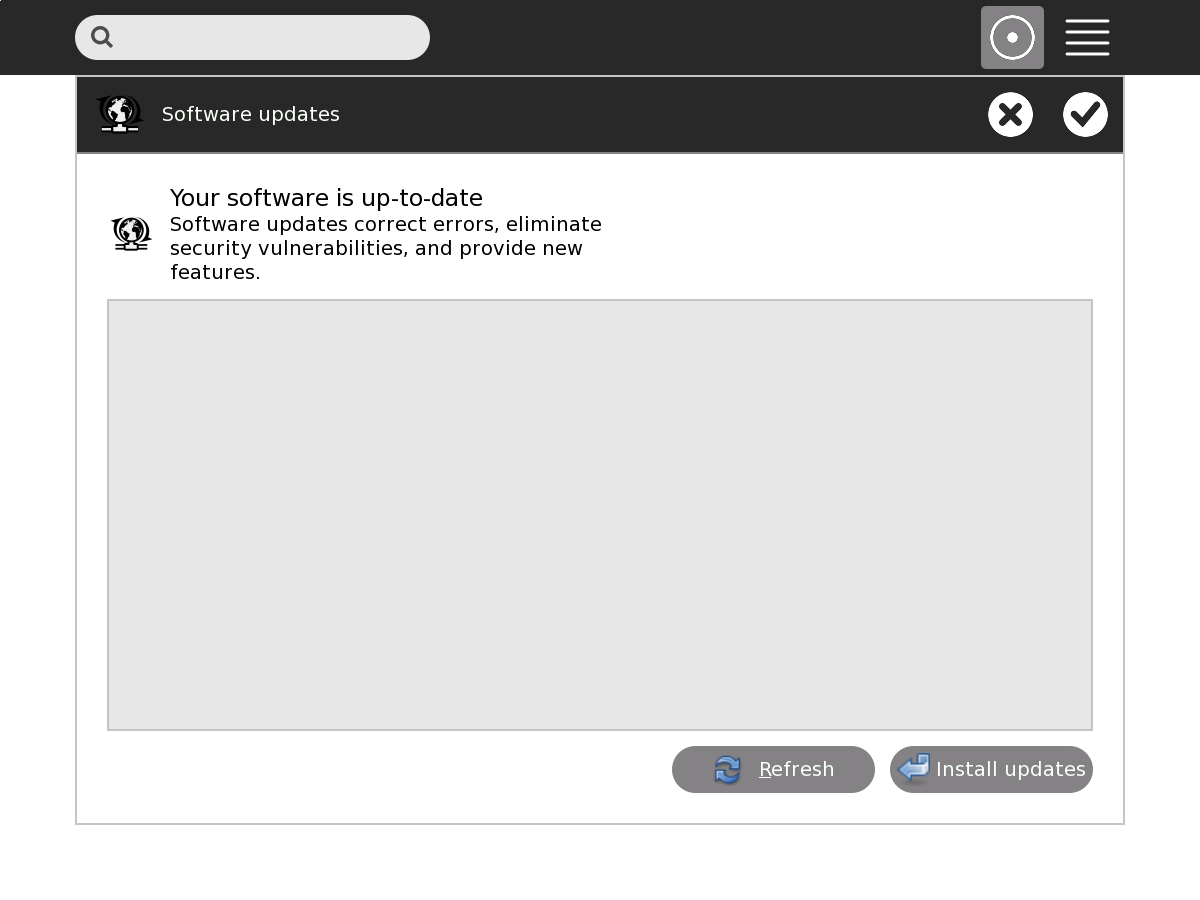This screenshot has width=1200, height=900.
Task: Click the empty space left of Refresh
Action: click(x=390, y=770)
